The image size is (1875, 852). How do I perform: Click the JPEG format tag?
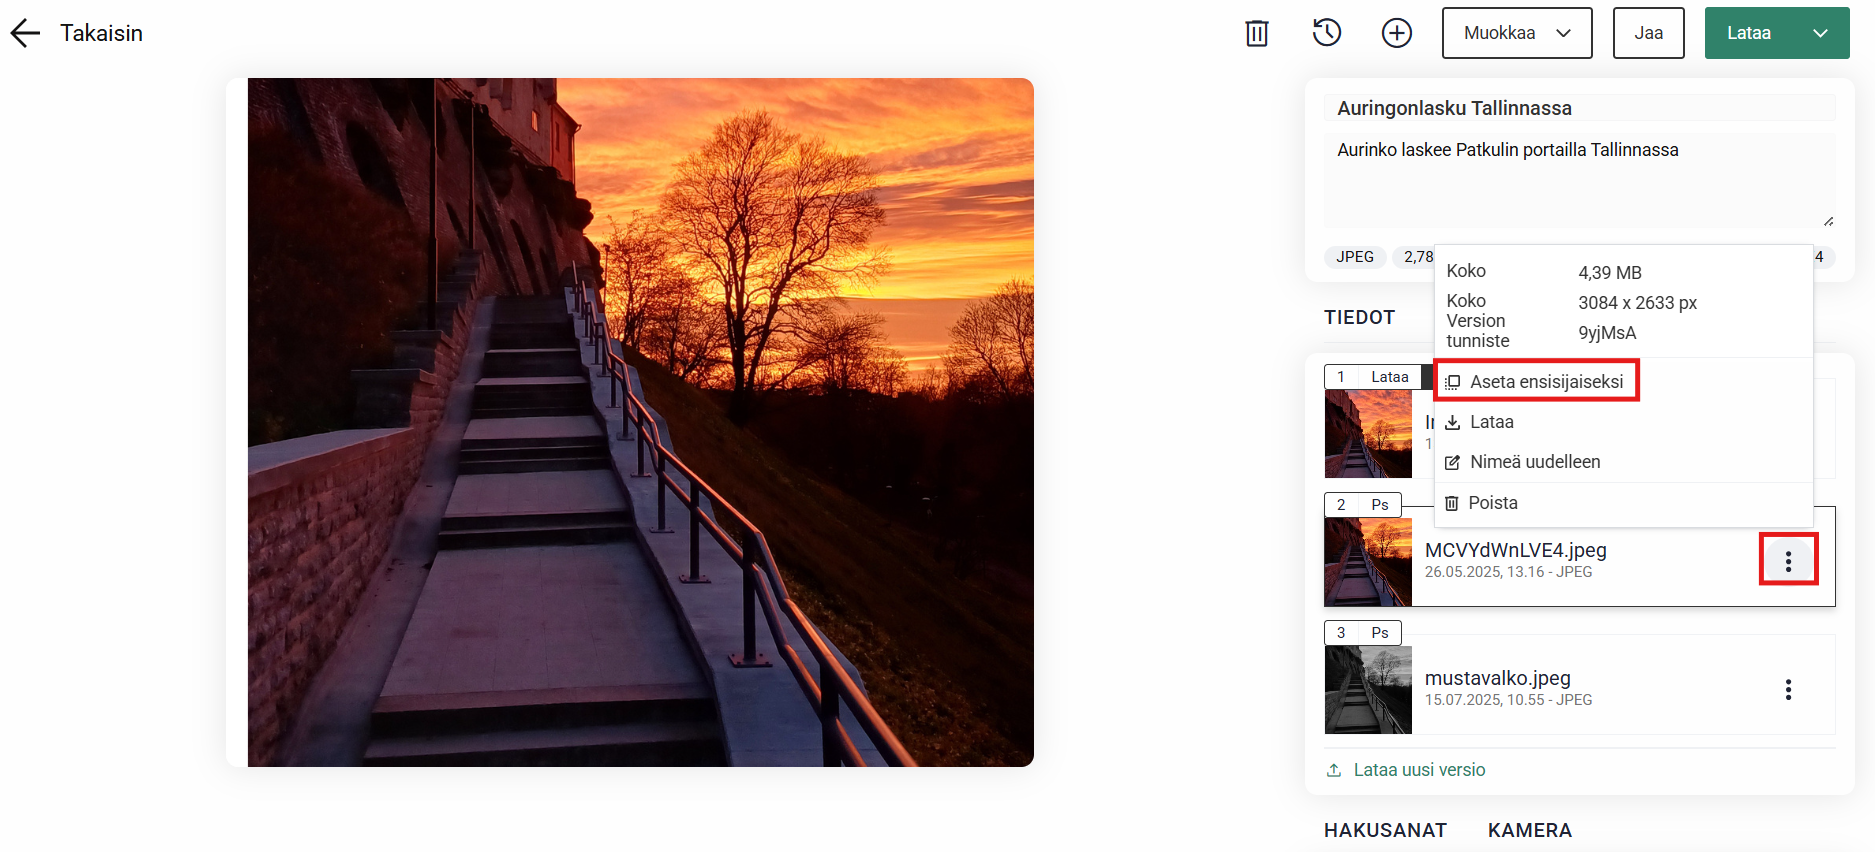1355,257
